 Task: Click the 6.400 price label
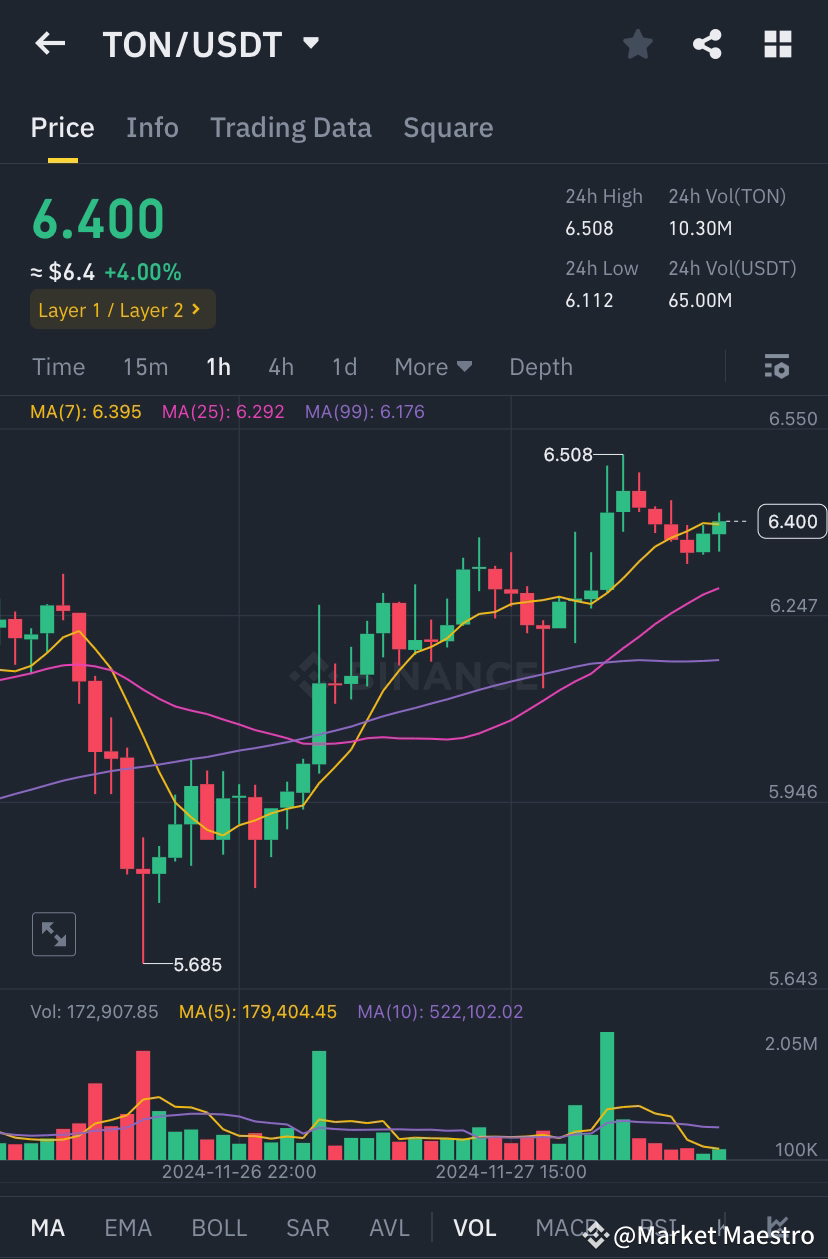pos(792,521)
